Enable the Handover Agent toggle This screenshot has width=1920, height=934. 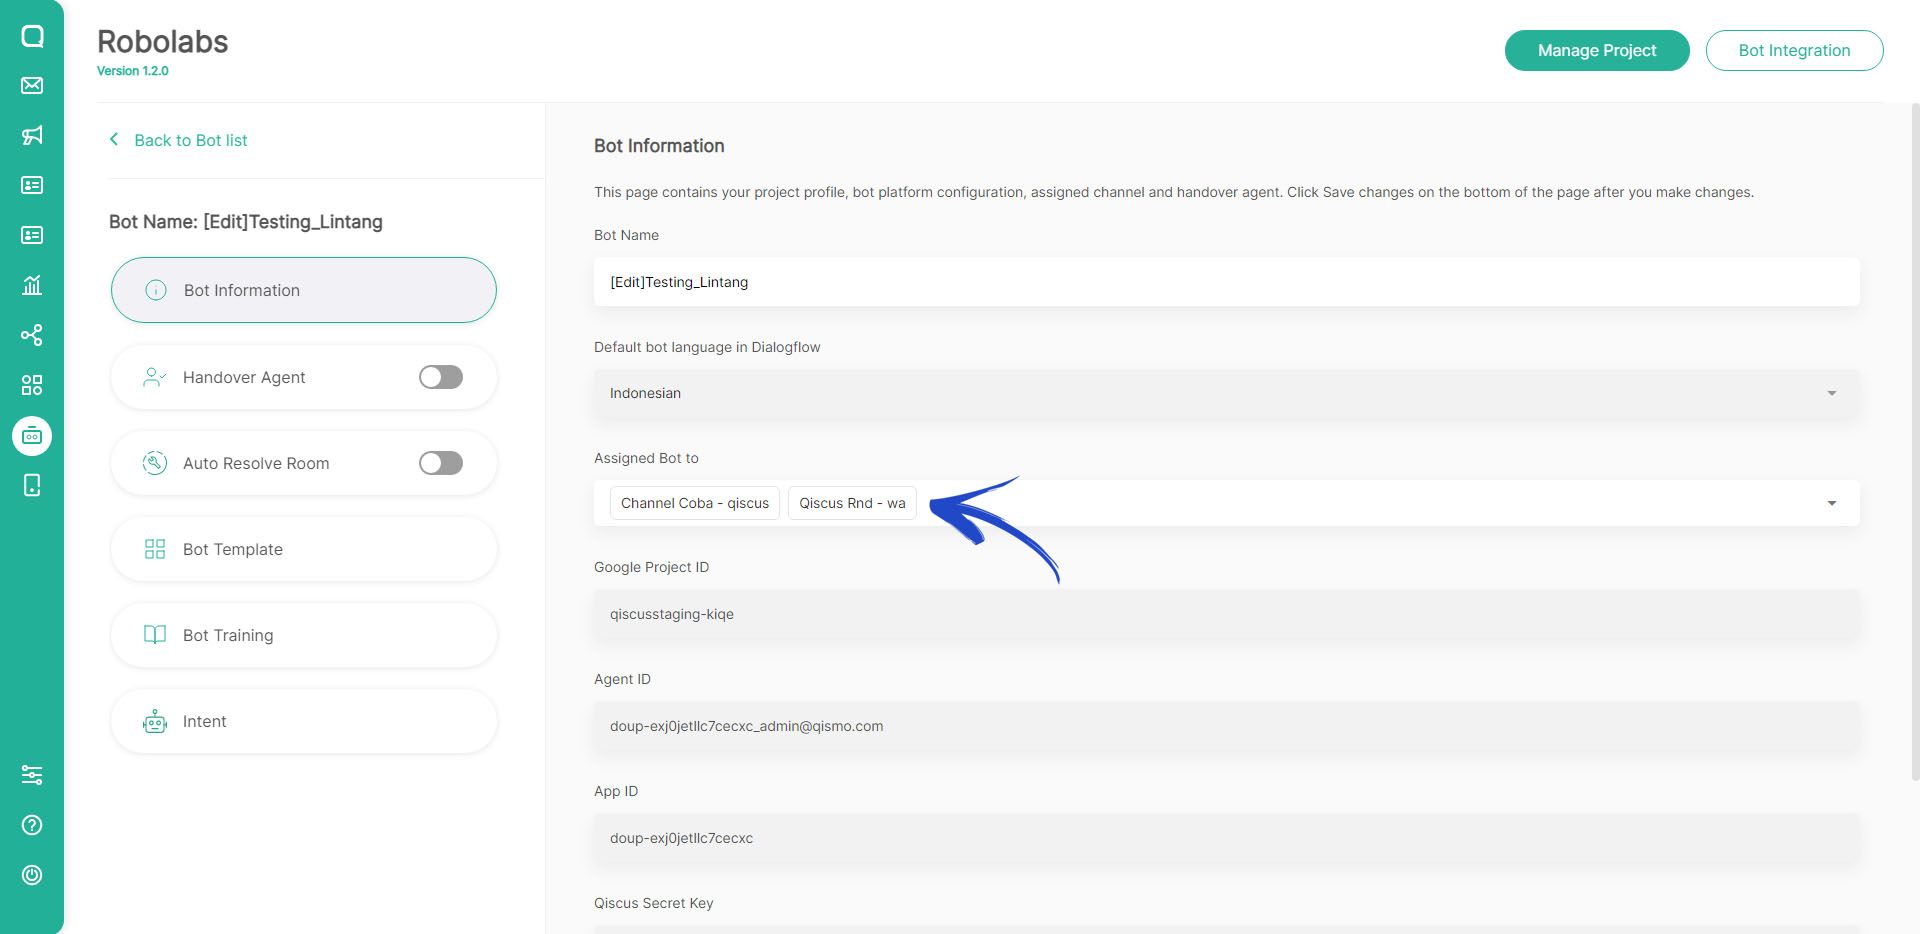pyautogui.click(x=440, y=377)
